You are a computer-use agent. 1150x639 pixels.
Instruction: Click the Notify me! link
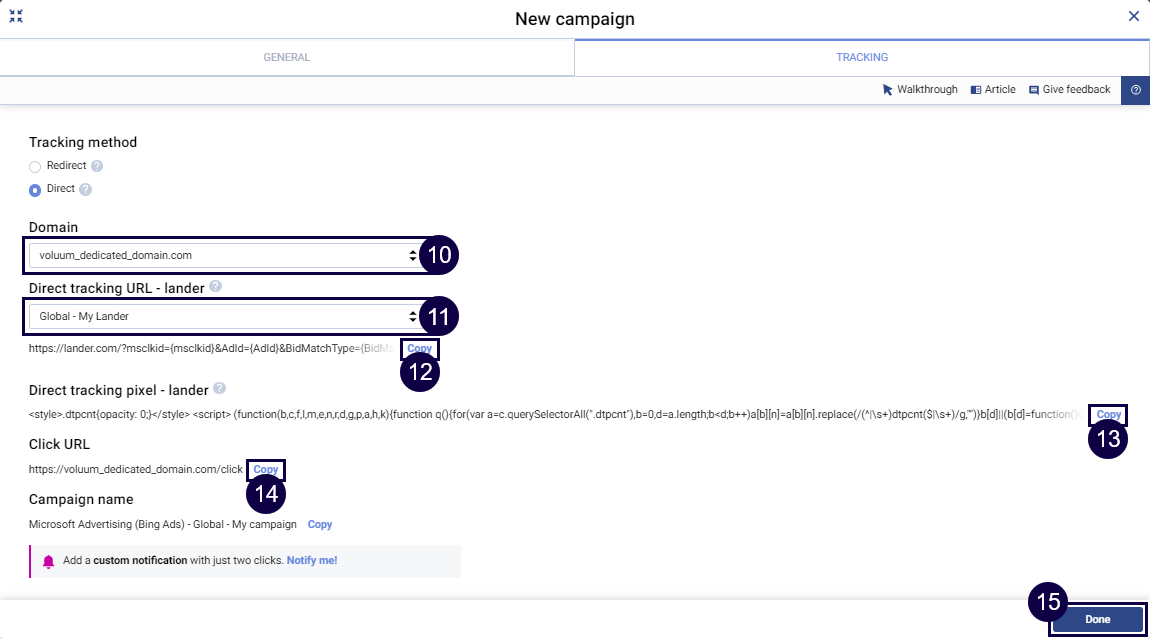pyautogui.click(x=312, y=560)
